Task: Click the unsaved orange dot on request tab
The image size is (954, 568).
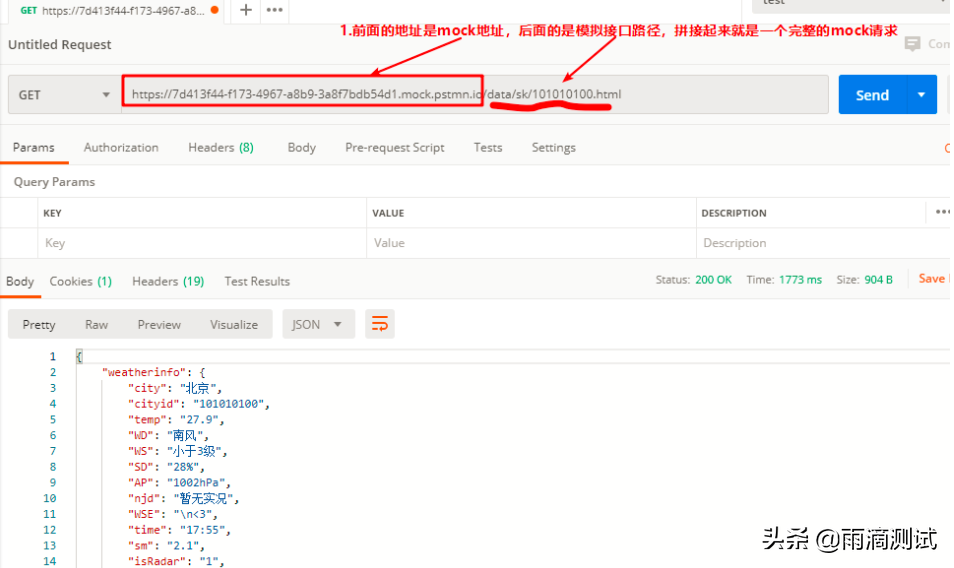Action: point(215,10)
